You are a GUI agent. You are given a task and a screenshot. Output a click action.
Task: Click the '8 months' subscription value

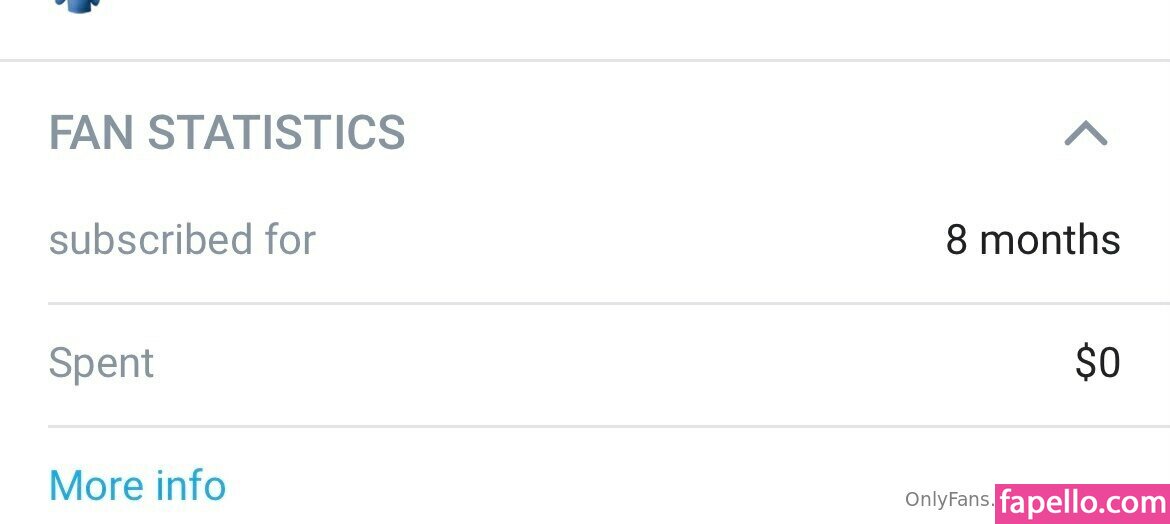click(x=1033, y=240)
